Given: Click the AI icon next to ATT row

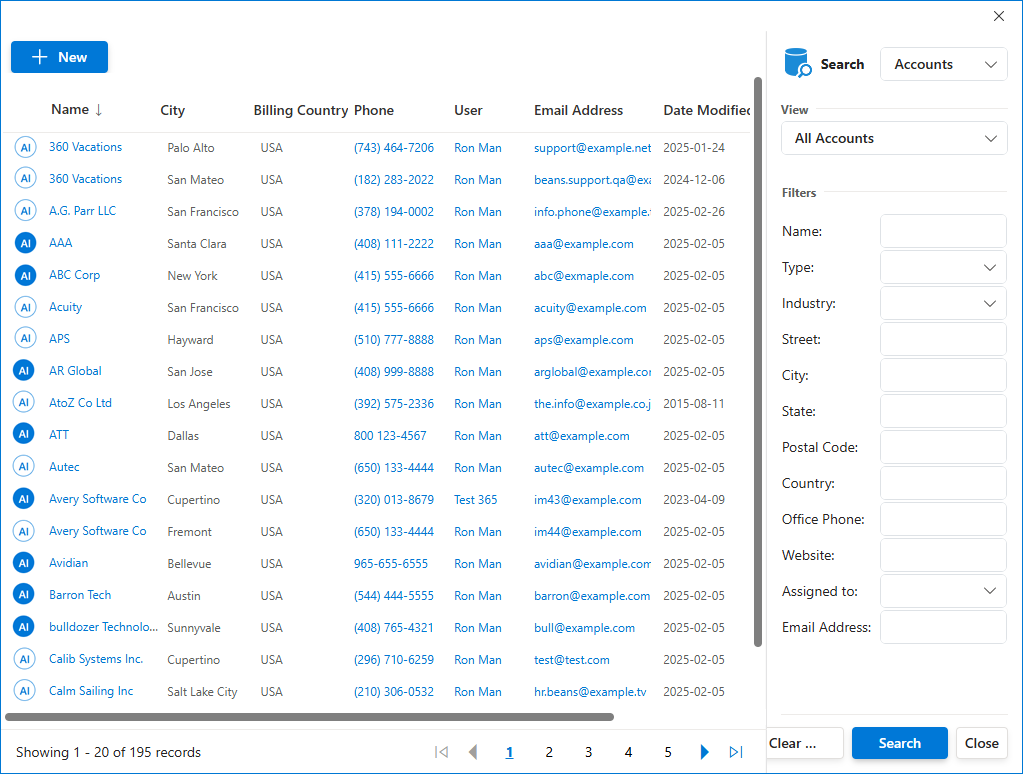Looking at the screenshot, I should coord(26,435).
